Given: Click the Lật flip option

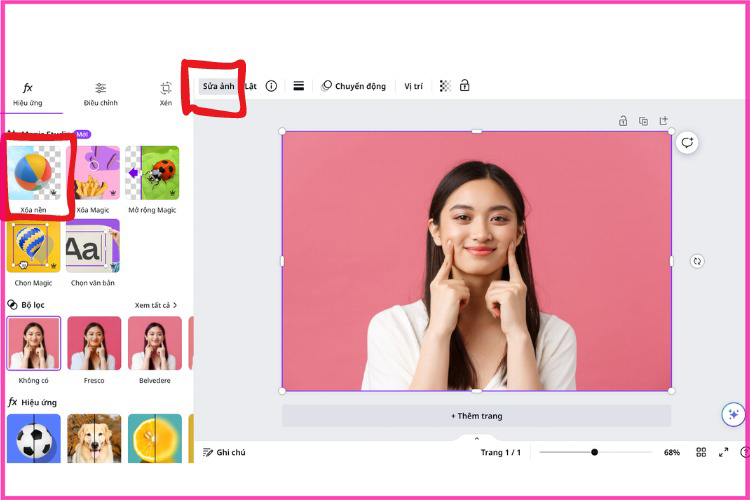Looking at the screenshot, I should point(251,86).
